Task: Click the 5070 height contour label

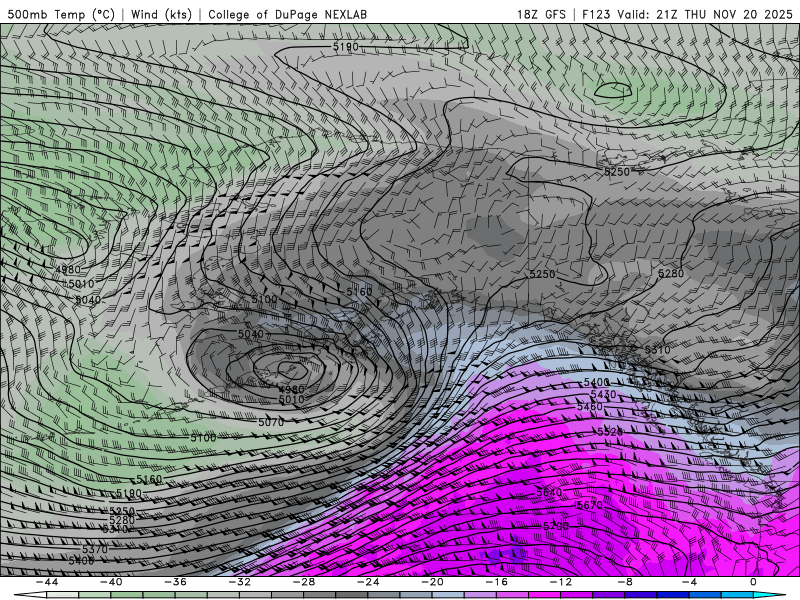Action: (271, 422)
